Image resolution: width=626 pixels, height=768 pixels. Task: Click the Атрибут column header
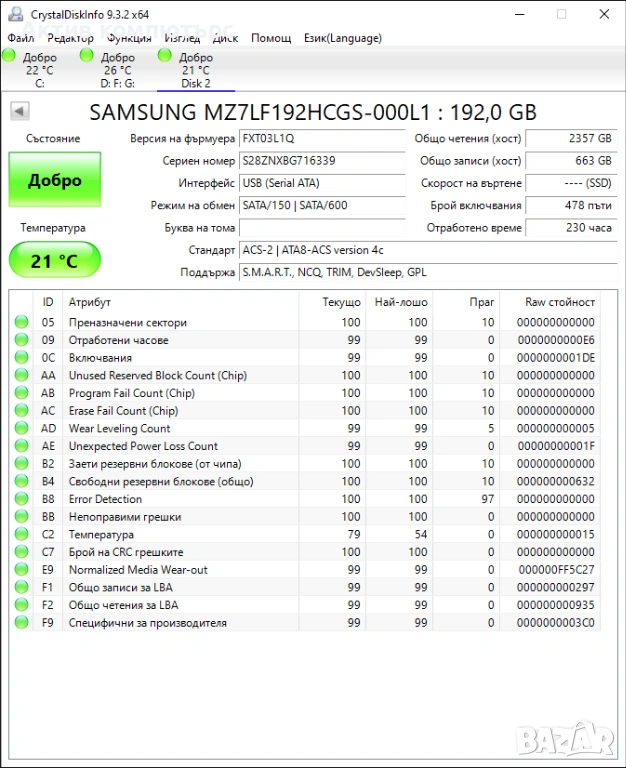pyautogui.click(x=90, y=302)
